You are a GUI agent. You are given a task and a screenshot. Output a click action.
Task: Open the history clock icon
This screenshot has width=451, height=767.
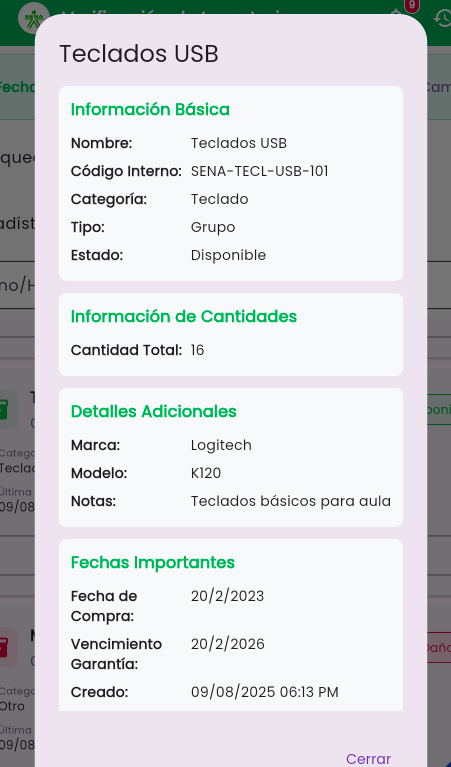tap(442, 19)
